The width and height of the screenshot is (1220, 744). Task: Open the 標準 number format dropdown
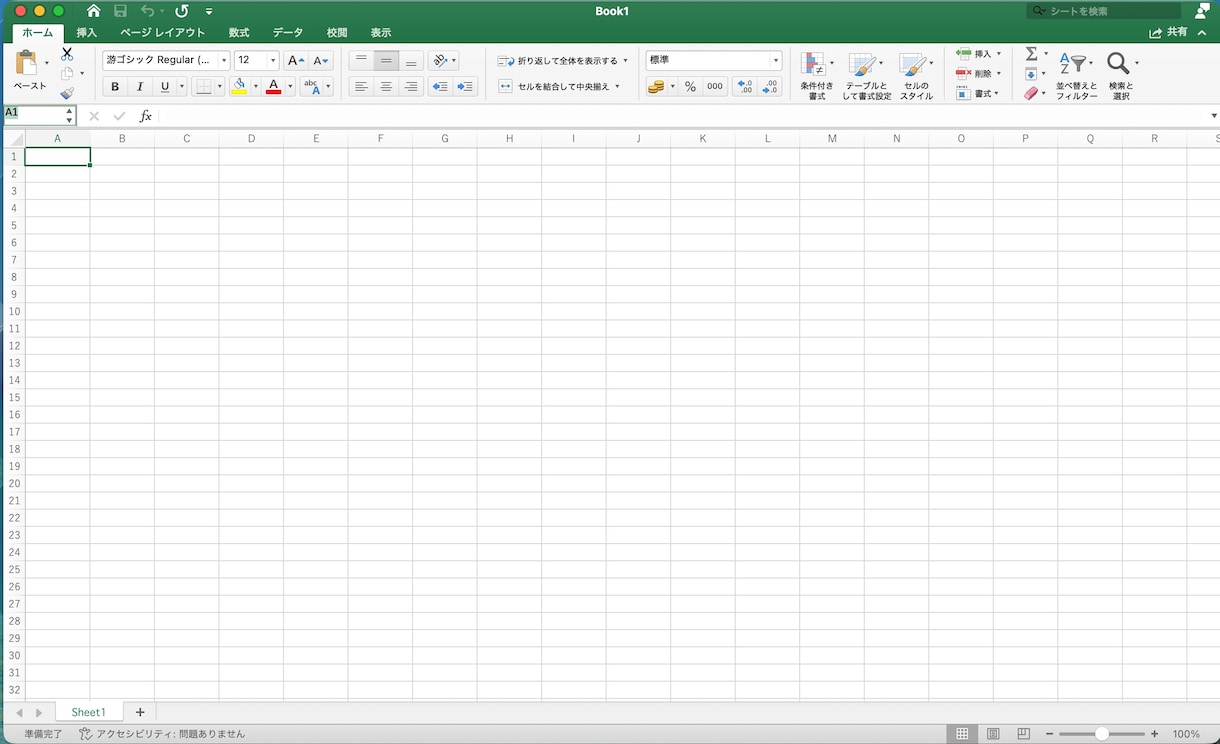coord(714,60)
